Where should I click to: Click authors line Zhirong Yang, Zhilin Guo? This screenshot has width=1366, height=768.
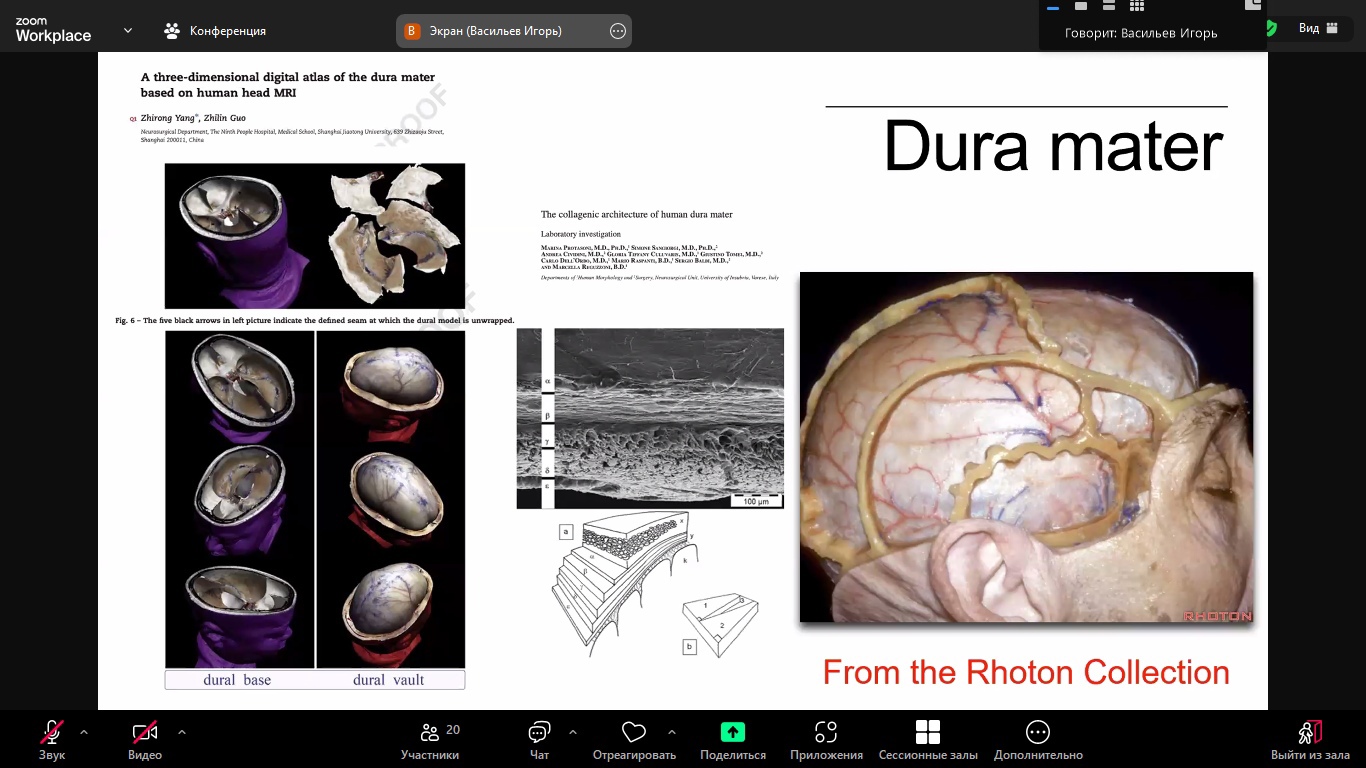tap(194, 118)
